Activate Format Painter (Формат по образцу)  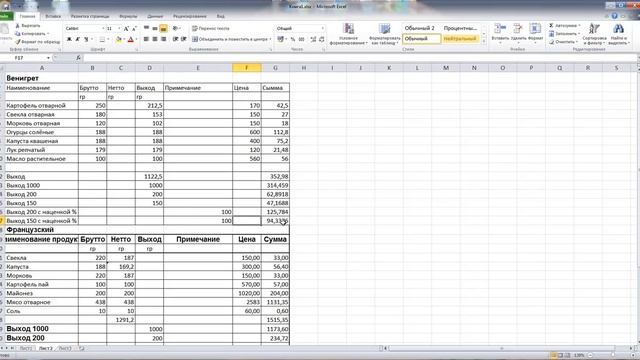(x=38, y=42)
